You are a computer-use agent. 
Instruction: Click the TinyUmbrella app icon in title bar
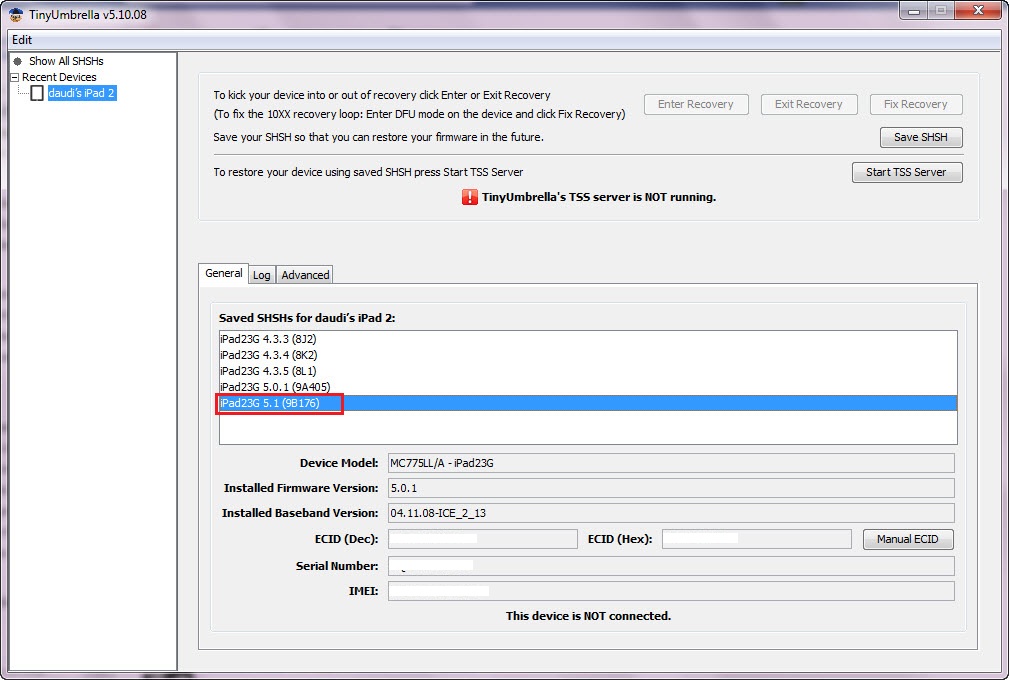[x=15, y=14]
